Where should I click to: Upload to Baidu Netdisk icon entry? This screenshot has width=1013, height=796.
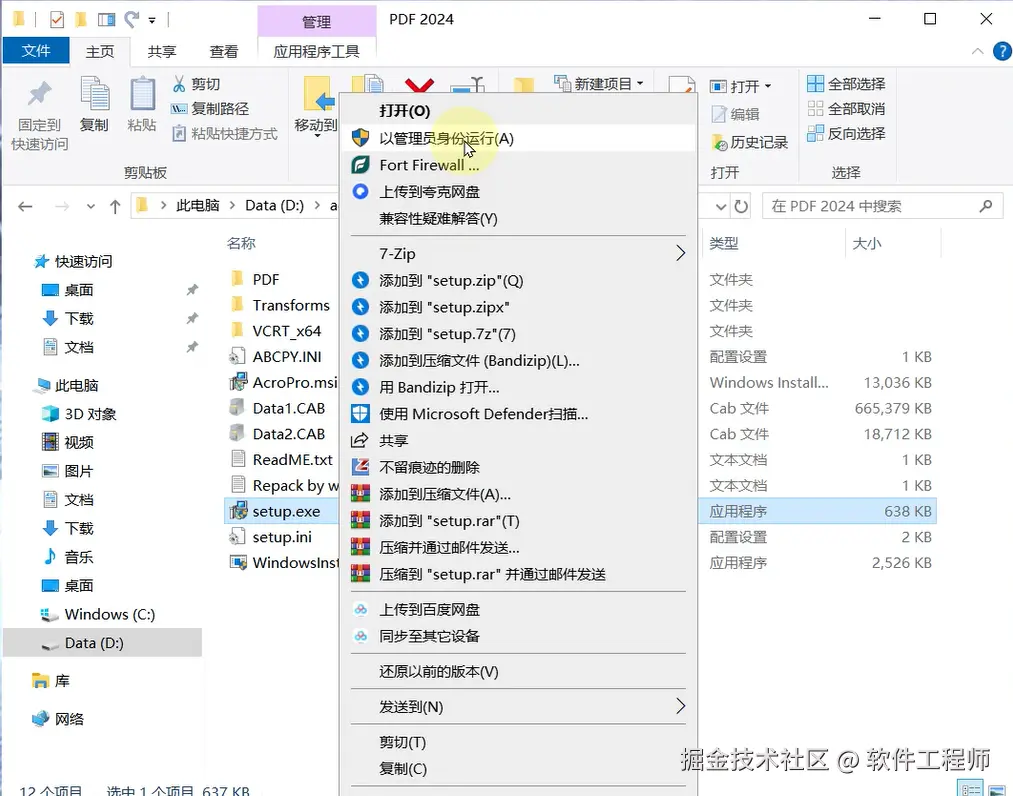click(x=360, y=609)
